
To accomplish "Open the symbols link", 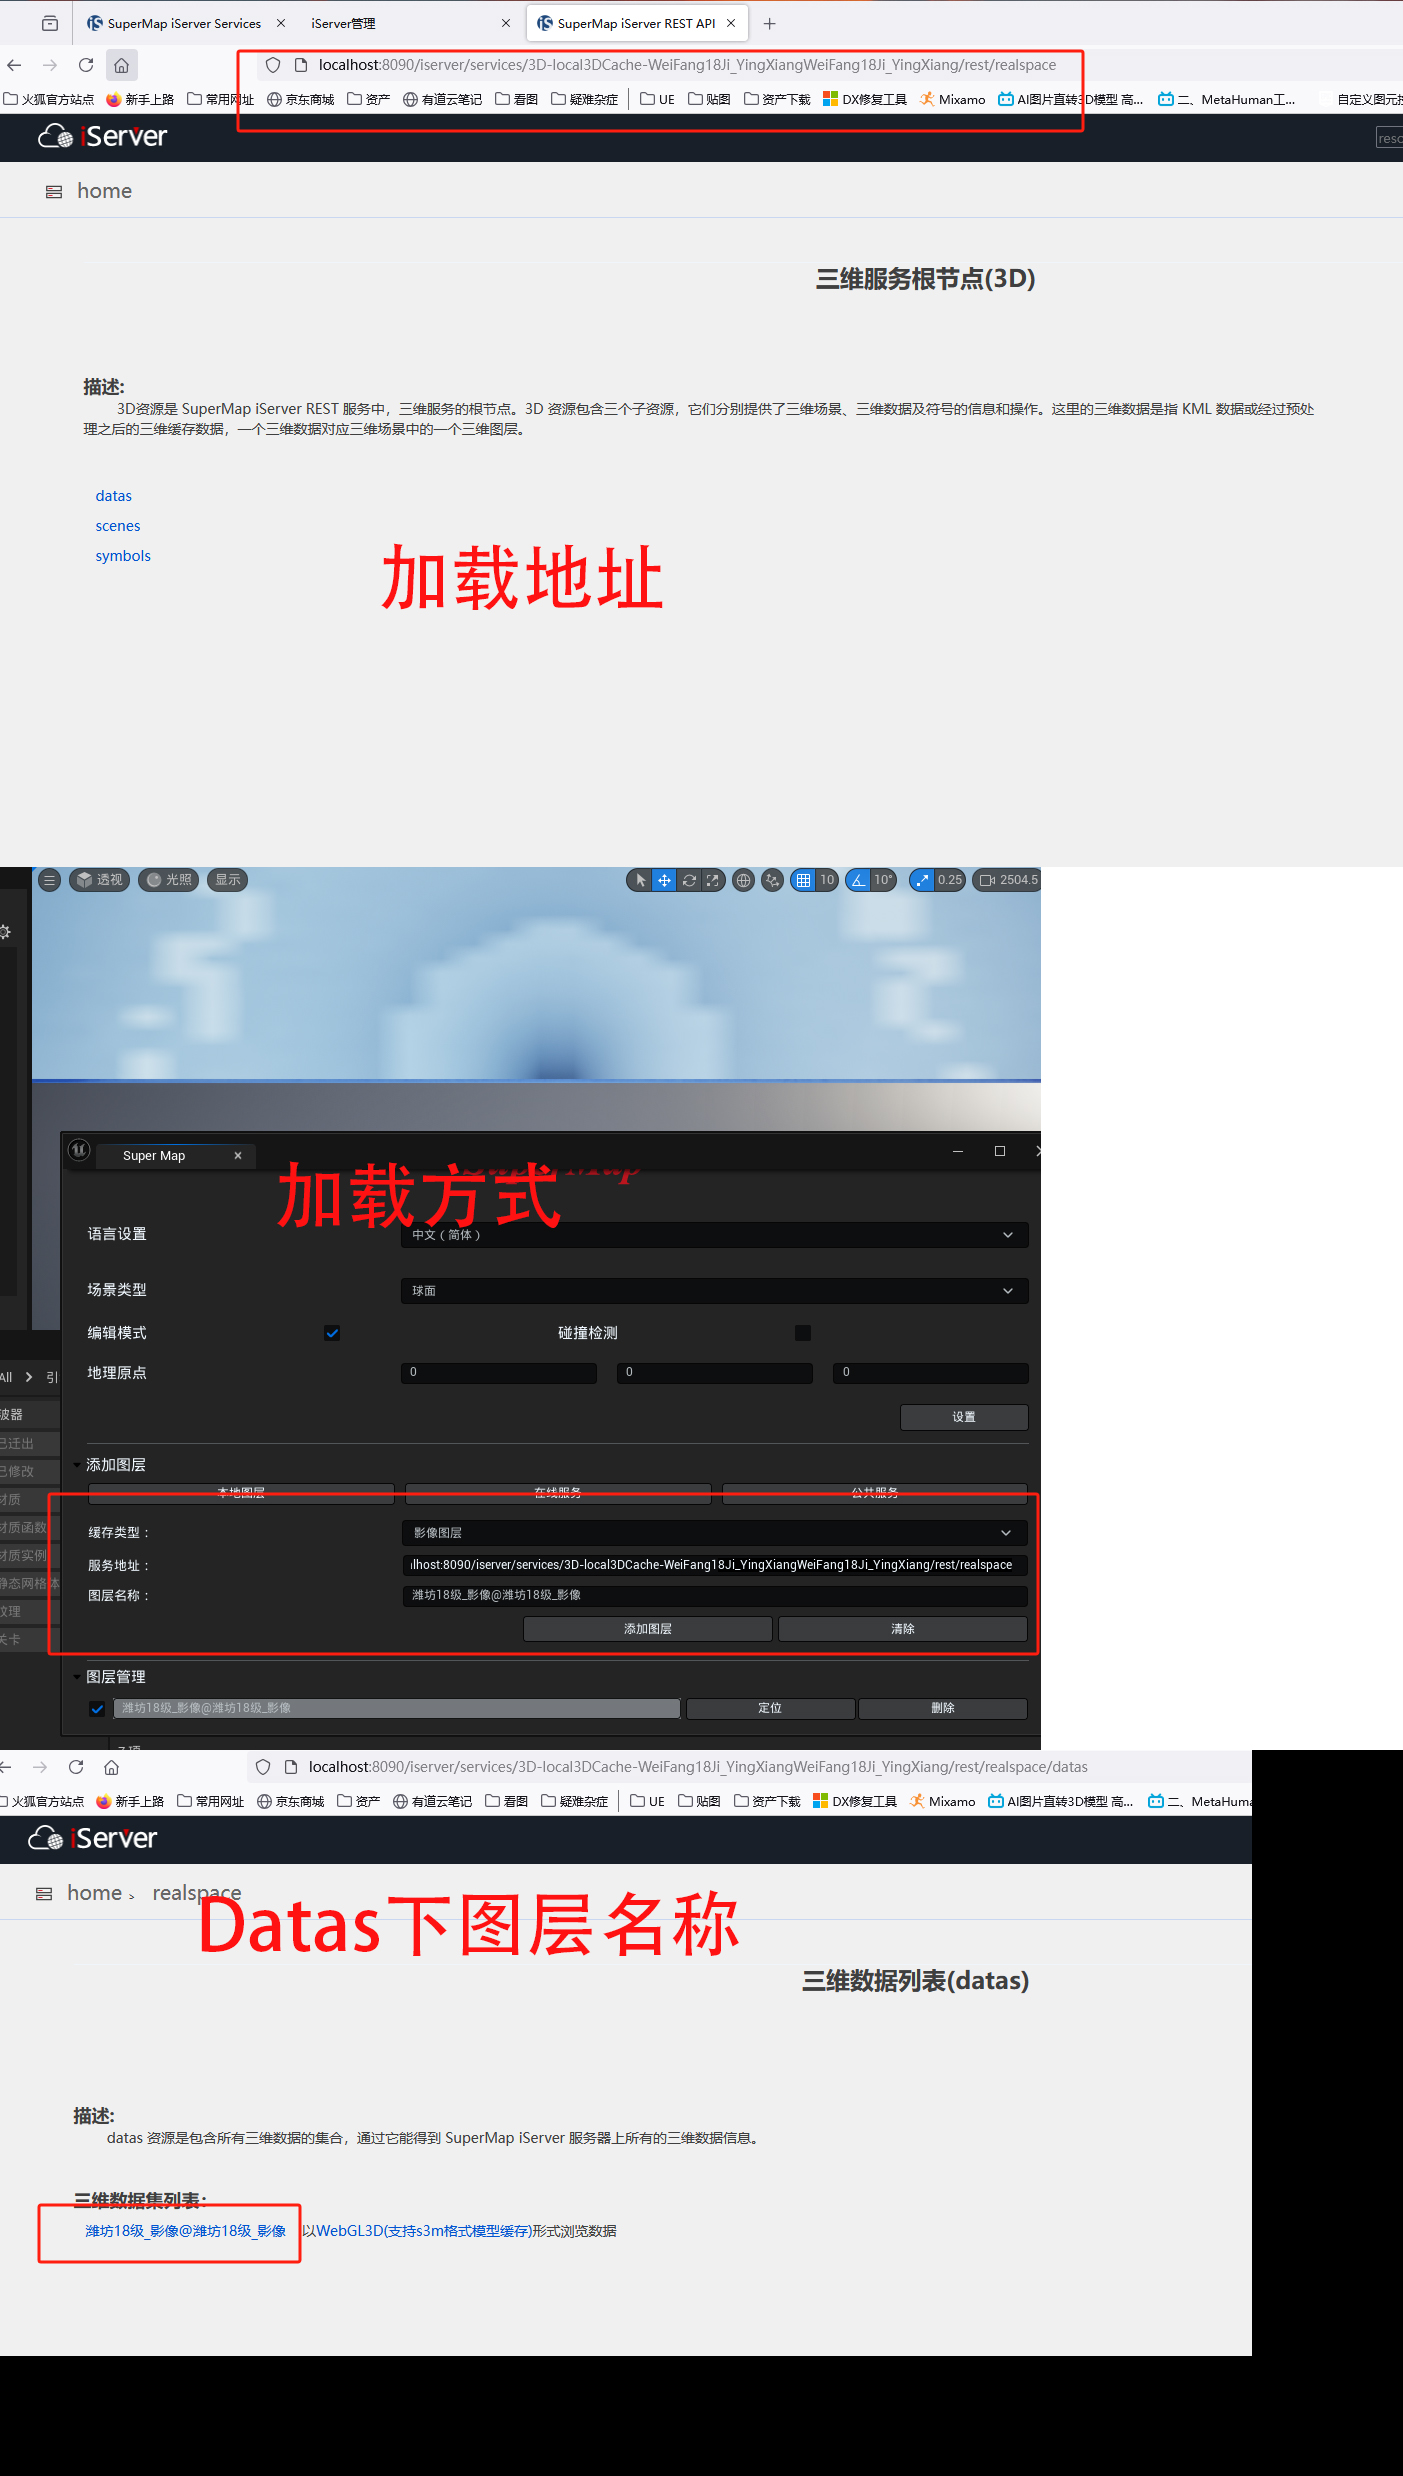I will tap(123, 556).
